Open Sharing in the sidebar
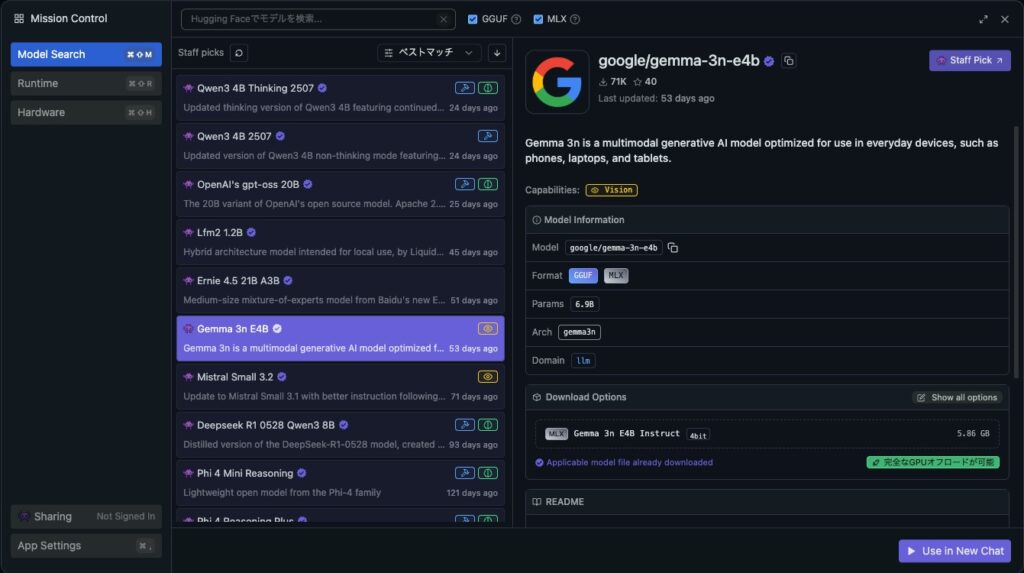Viewport: 1024px width, 573px height. (86, 516)
